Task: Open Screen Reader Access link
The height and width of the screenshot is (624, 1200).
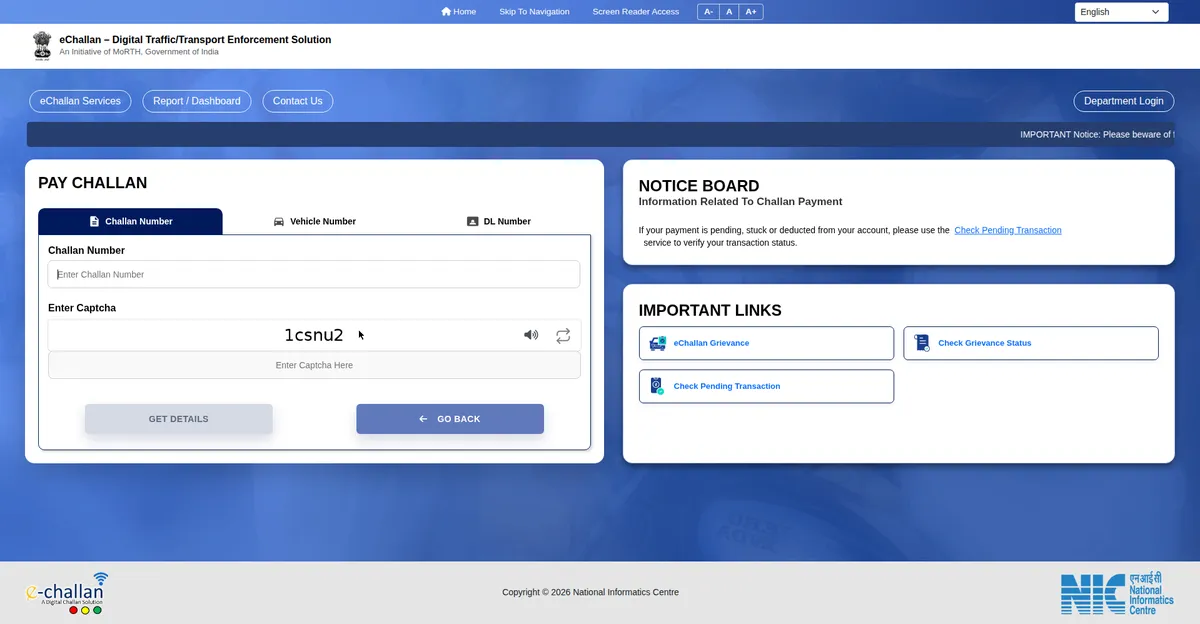Action: point(636,12)
